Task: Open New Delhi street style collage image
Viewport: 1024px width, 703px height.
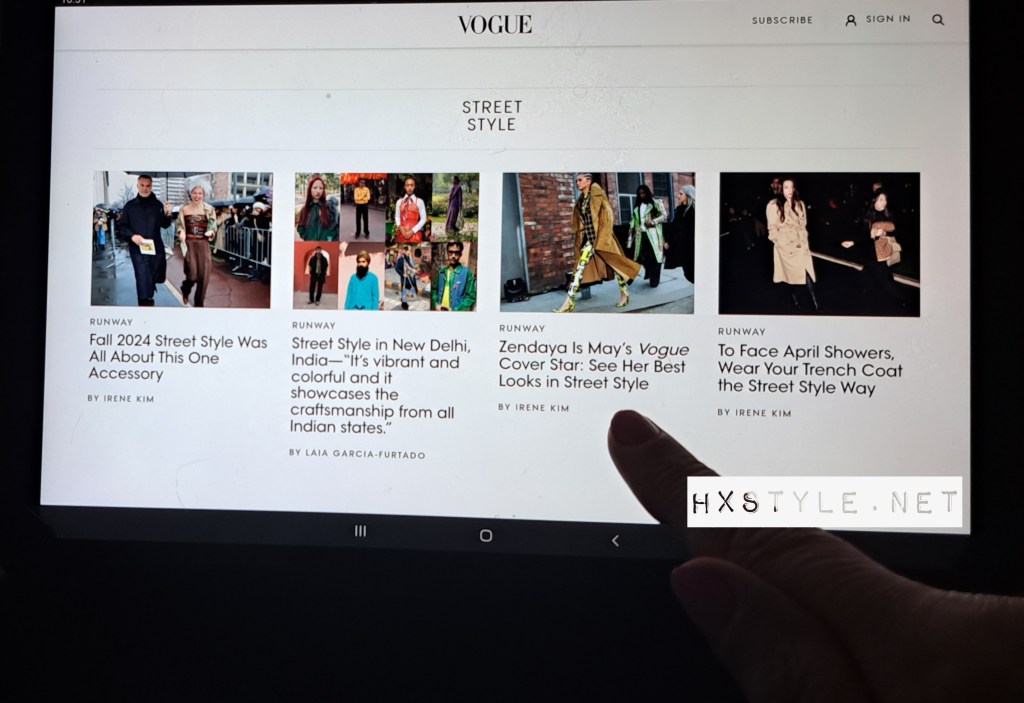Action: point(385,241)
